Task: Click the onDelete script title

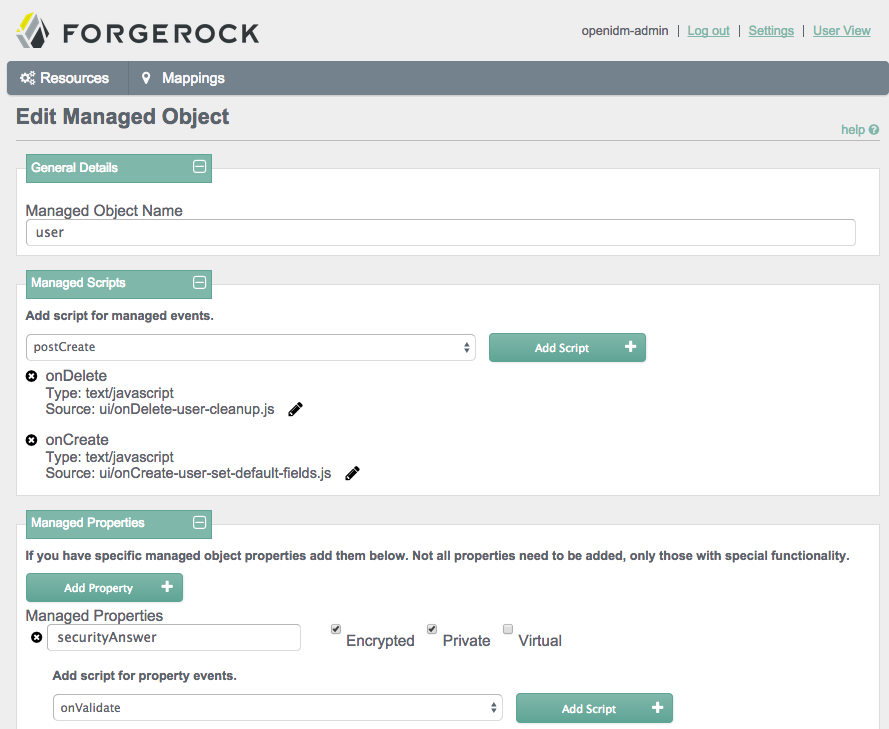Action: point(76,376)
